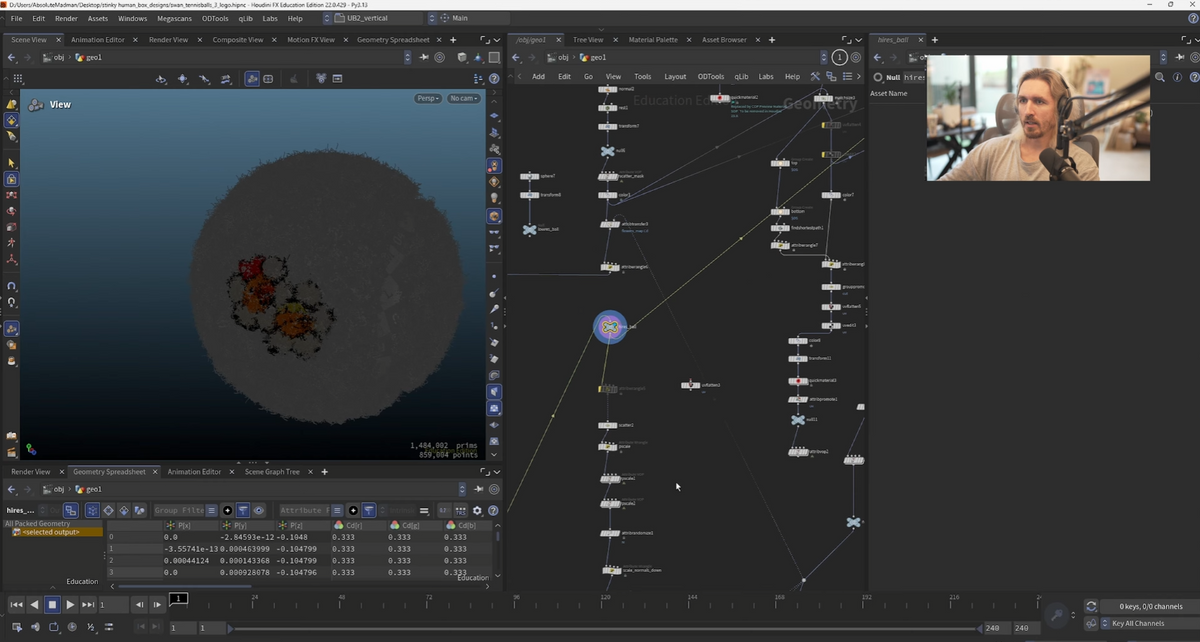Click frame 48 on the timeline
Viewport: 1200px width, 642px height.
pos(343,603)
